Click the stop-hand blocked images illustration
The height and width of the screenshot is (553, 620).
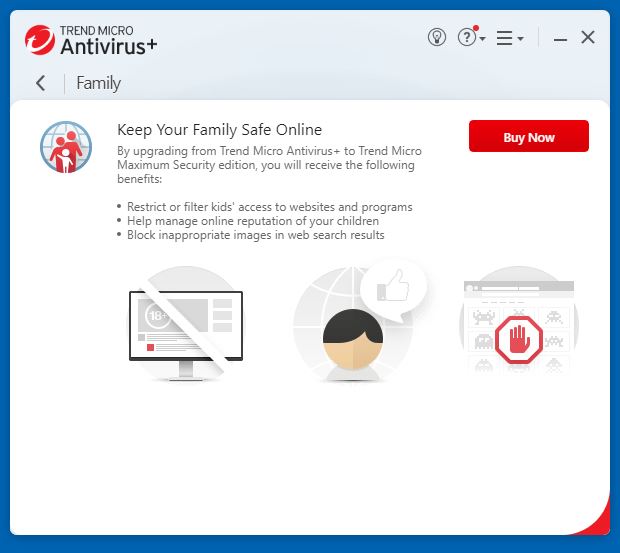coord(519,321)
